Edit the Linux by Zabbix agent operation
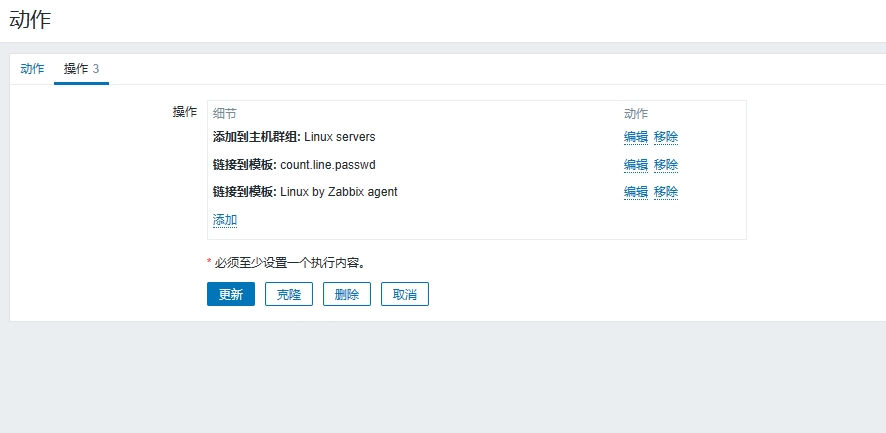Viewport: 886px width, 433px height. point(635,192)
